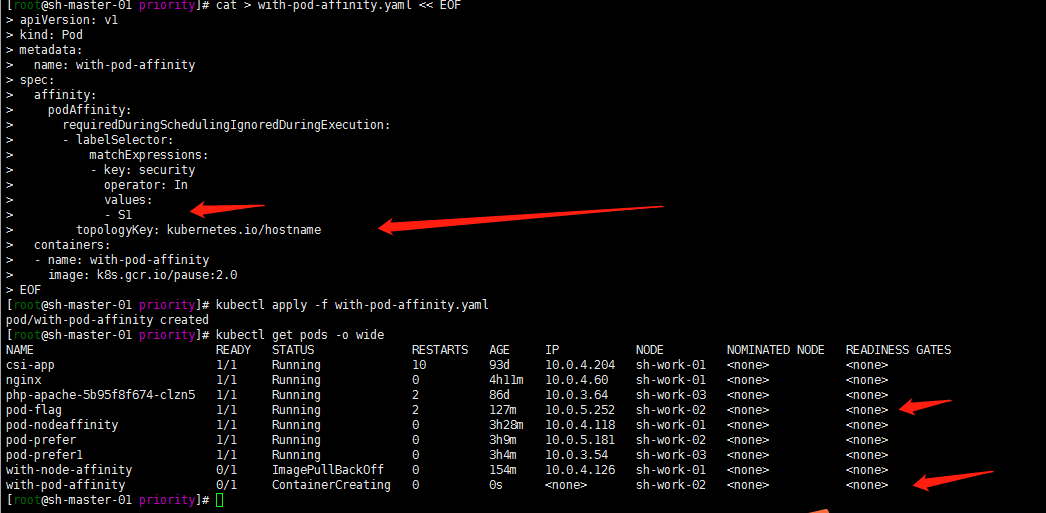Select 'image: k8s.gcr.io/pause:2.0' line
Screen dimensions: 1046x513
click(x=143, y=274)
